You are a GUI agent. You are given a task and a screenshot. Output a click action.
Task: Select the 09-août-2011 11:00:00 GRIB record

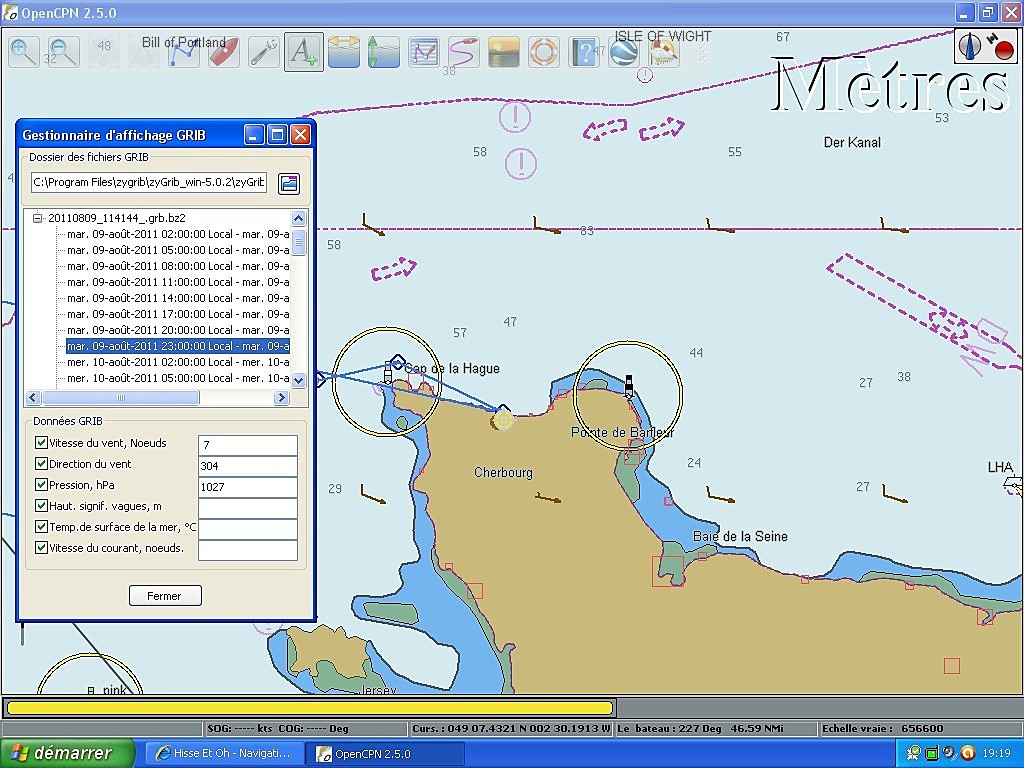[x=178, y=282]
